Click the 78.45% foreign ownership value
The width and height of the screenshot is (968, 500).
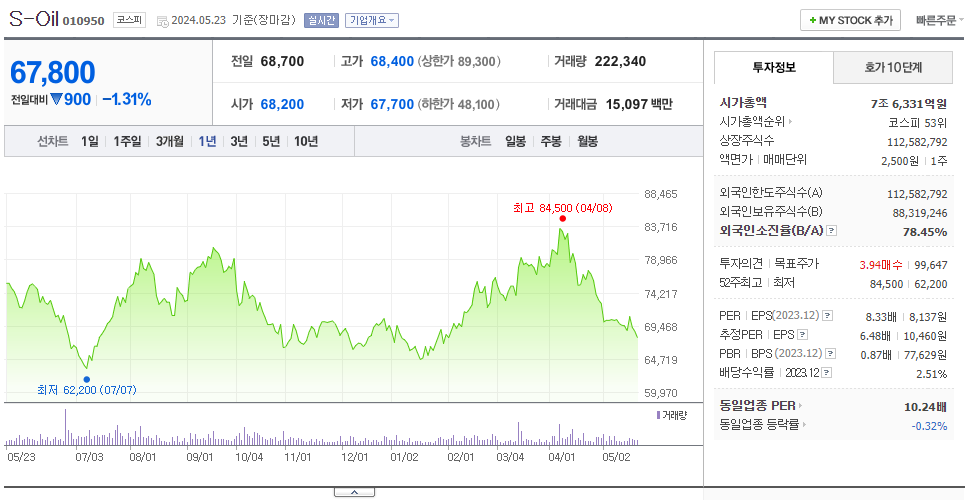[924, 231]
